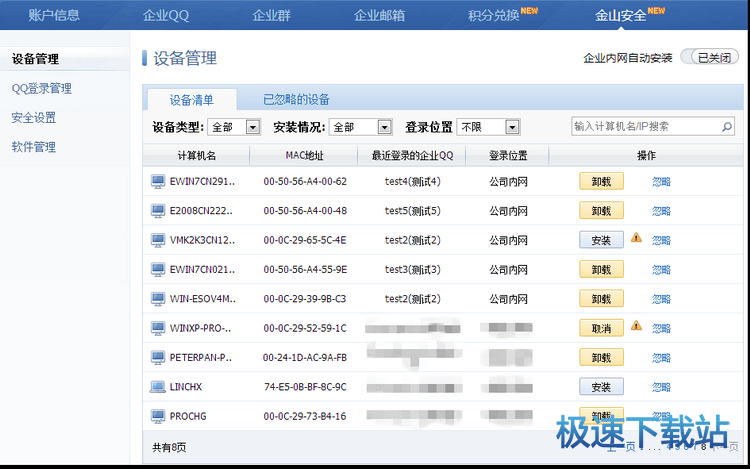
Task: Click laptop icon for LINCHX row
Action: pyautogui.click(x=158, y=387)
